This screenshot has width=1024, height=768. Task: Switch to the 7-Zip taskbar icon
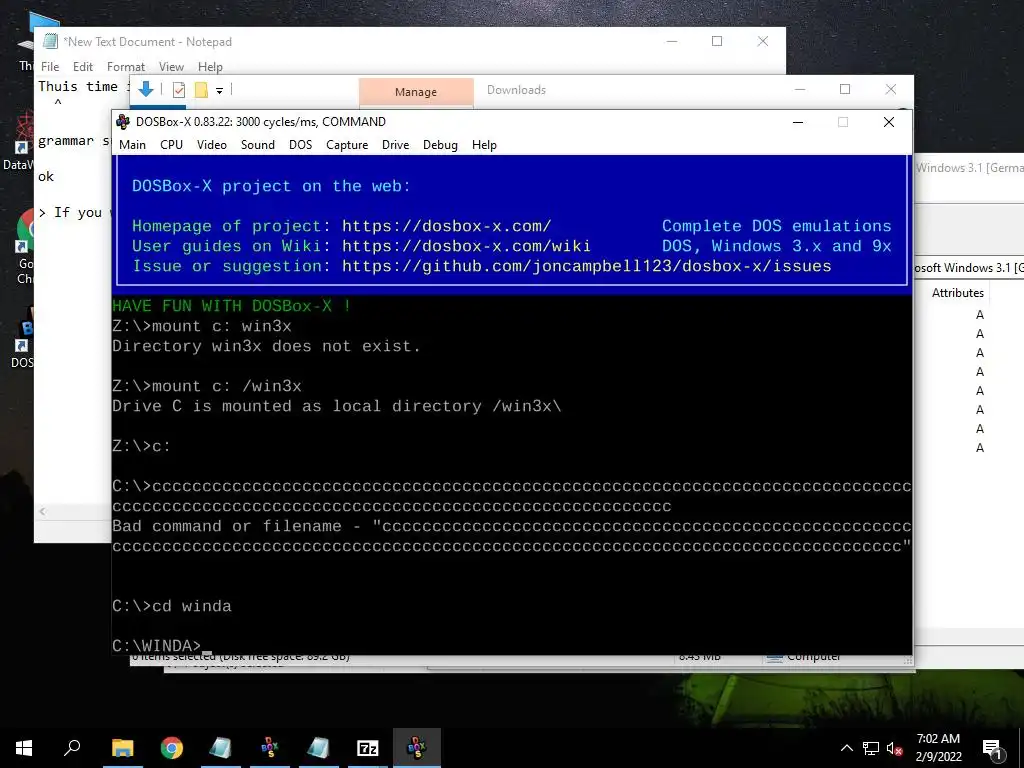pos(368,748)
